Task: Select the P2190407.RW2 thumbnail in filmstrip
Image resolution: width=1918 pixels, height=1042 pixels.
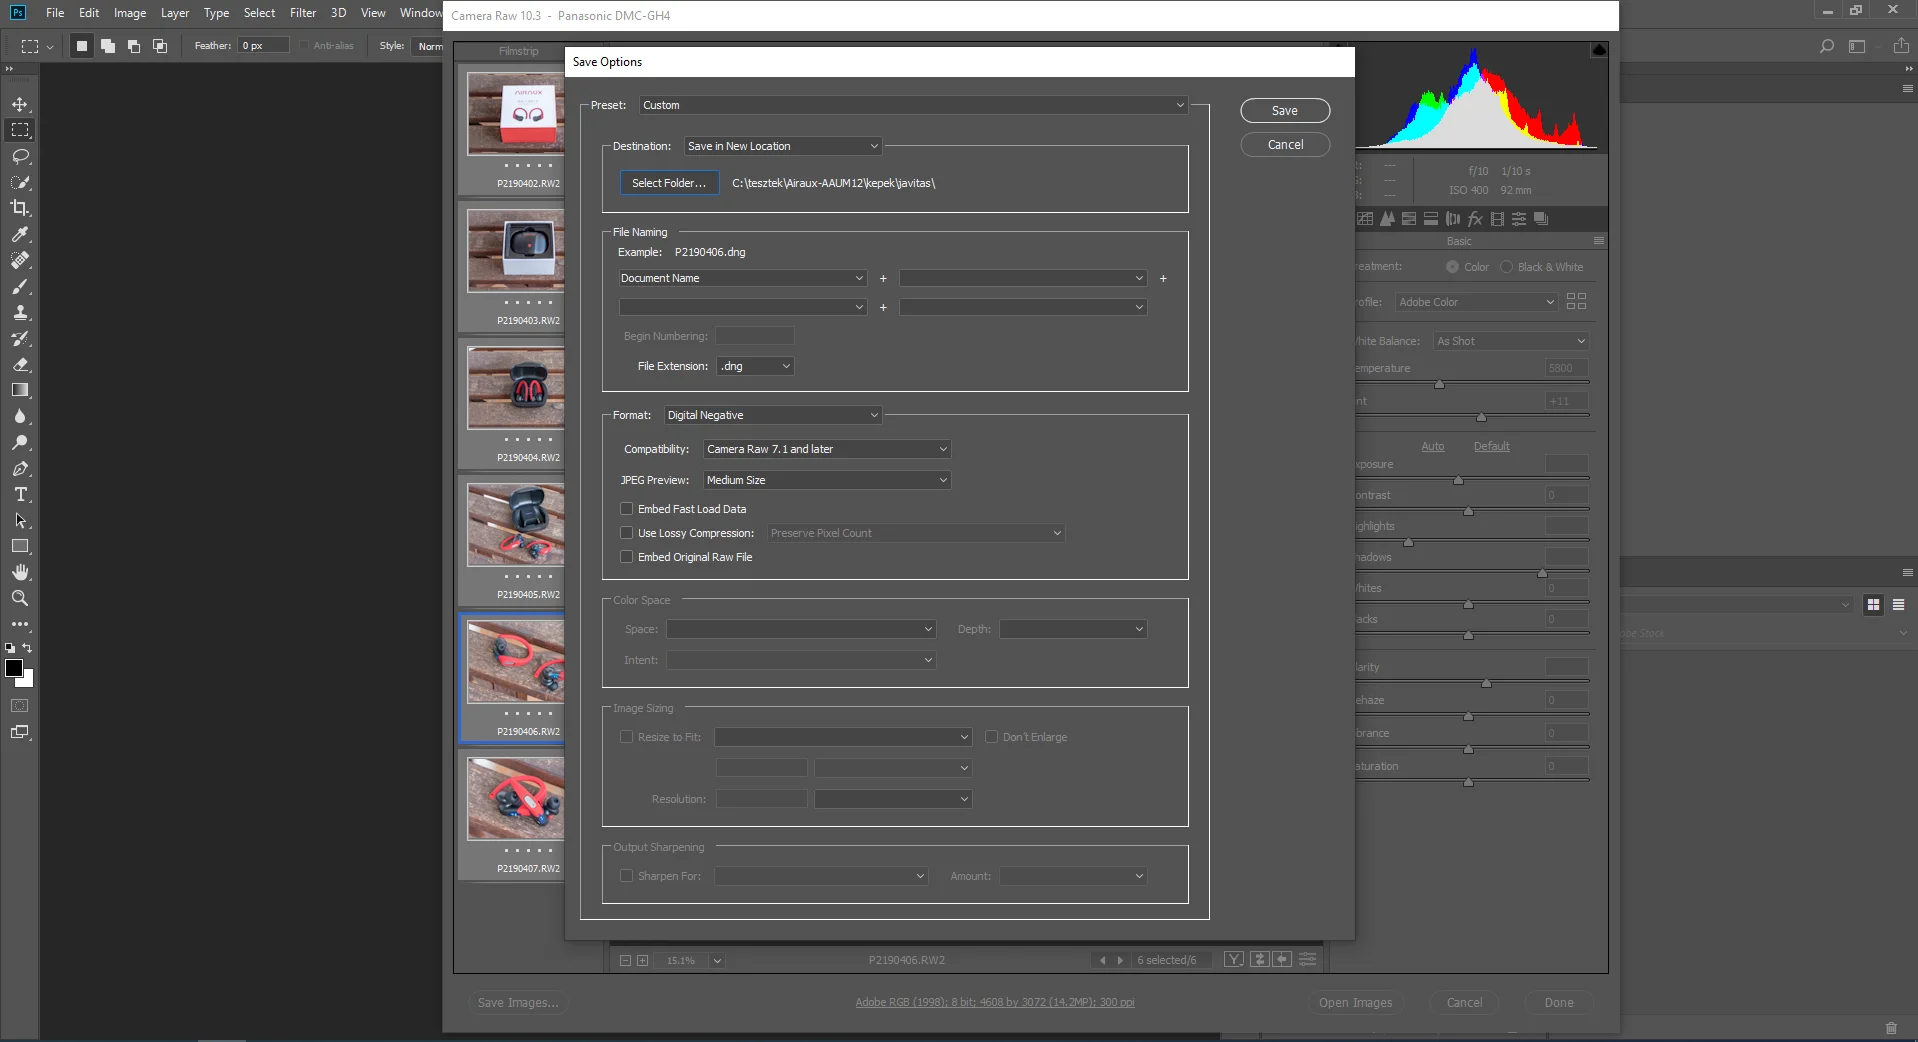Action: [516, 798]
